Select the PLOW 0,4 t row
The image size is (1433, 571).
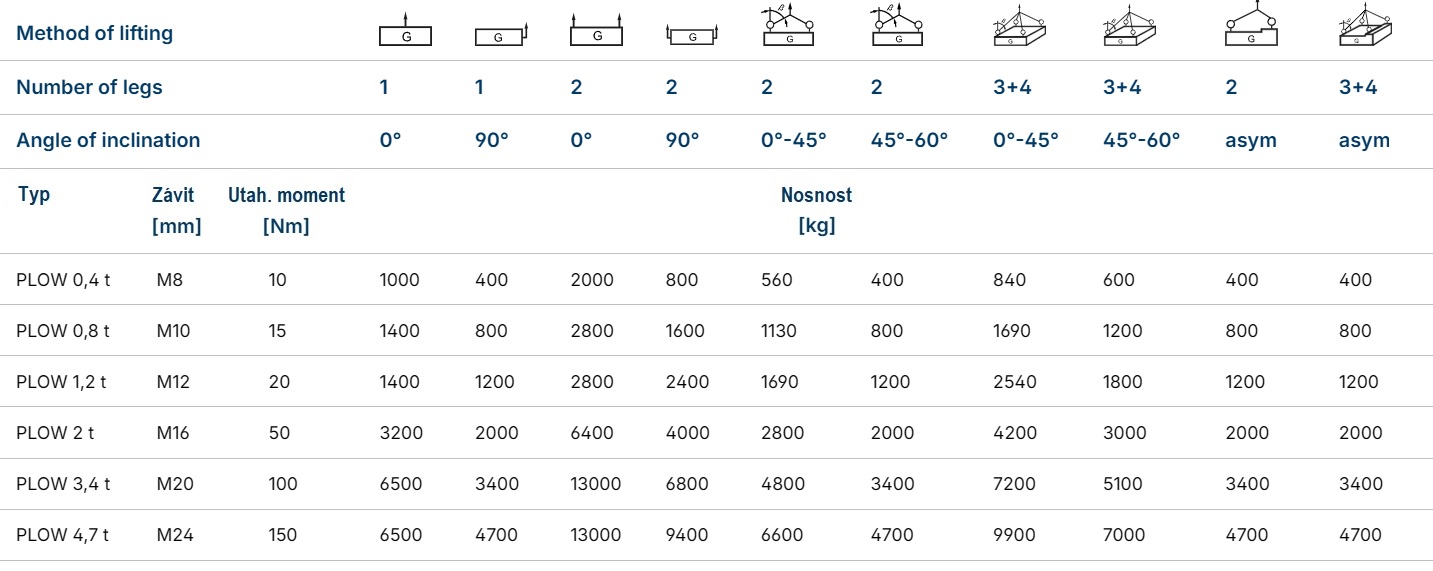(716, 280)
